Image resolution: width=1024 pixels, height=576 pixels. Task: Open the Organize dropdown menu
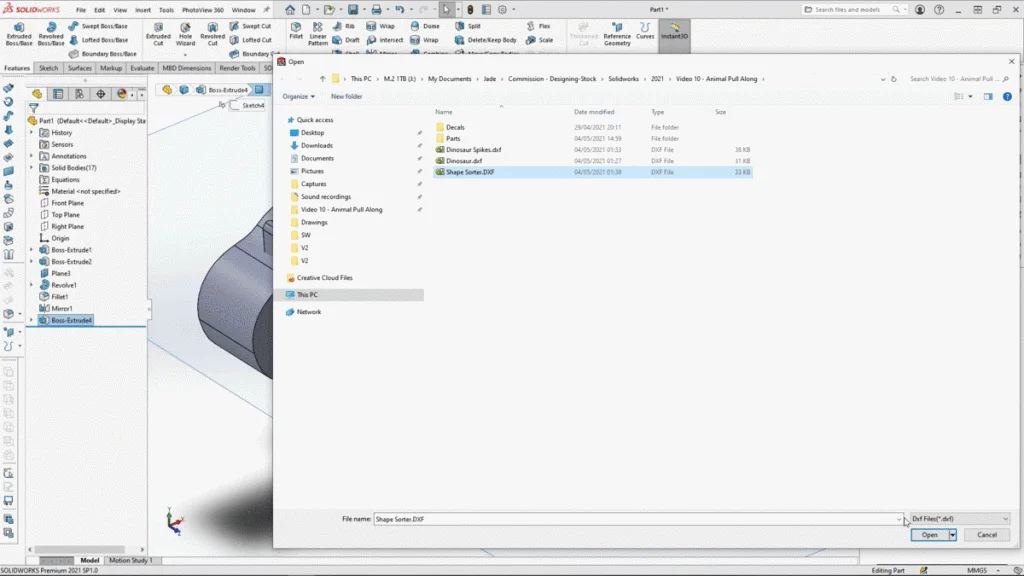pos(297,96)
